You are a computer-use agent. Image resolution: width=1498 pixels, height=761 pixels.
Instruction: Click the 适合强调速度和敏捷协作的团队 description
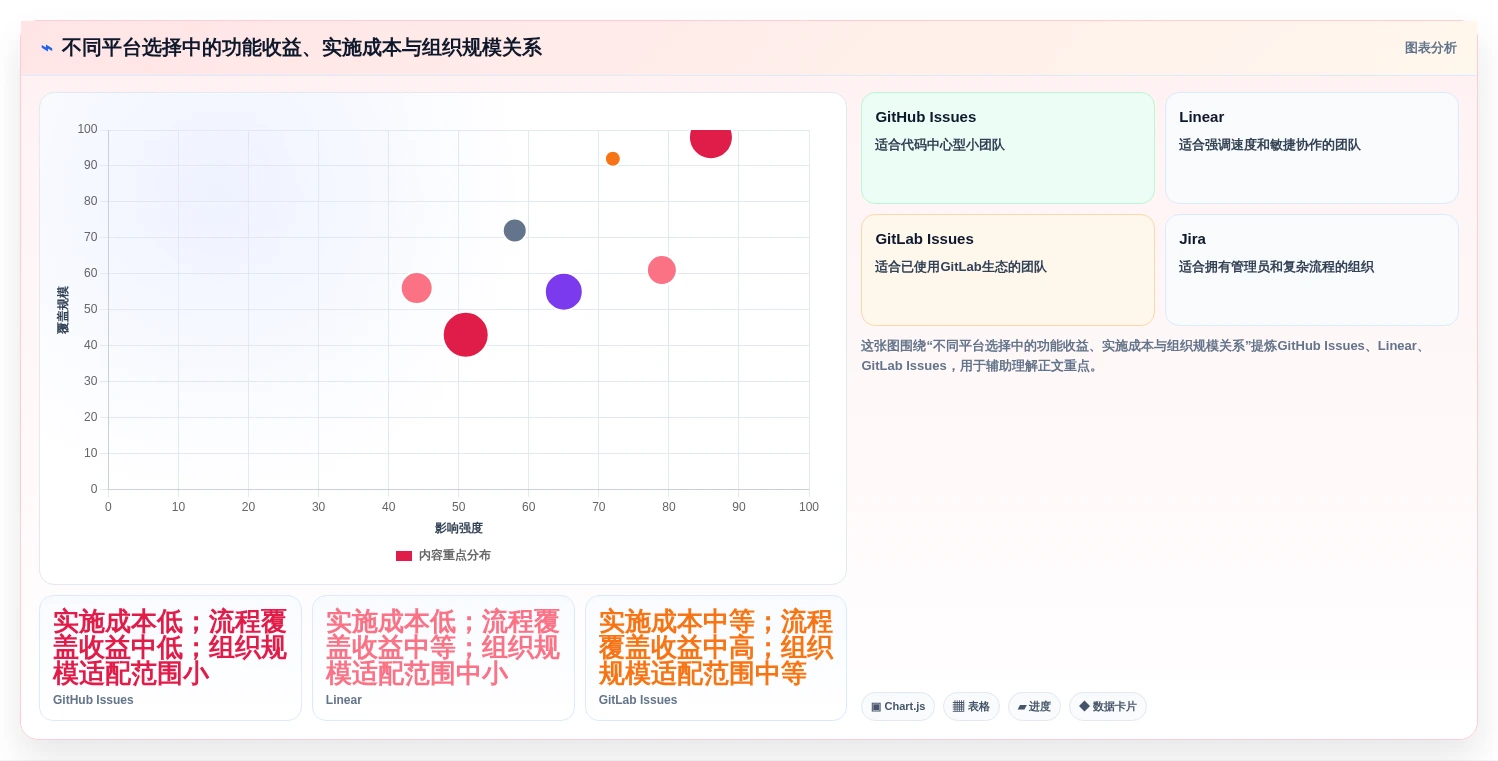pos(1270,145)
